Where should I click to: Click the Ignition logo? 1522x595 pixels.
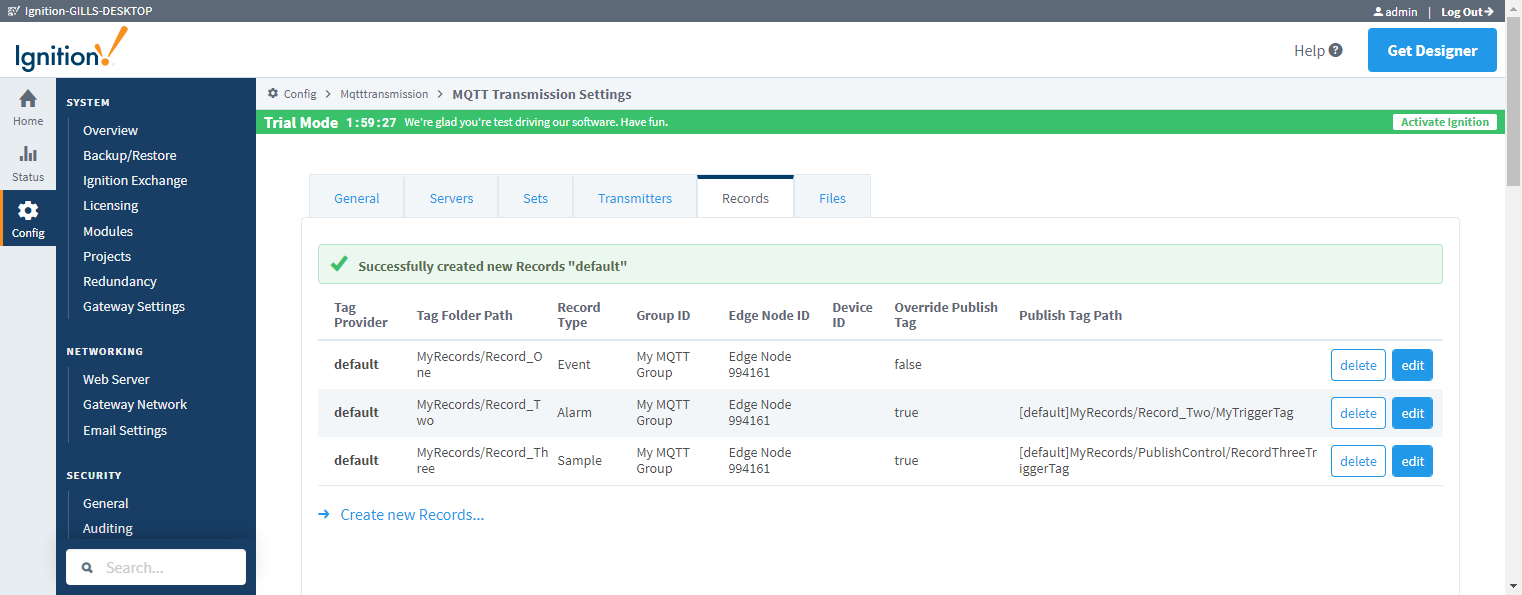point(72,49)
